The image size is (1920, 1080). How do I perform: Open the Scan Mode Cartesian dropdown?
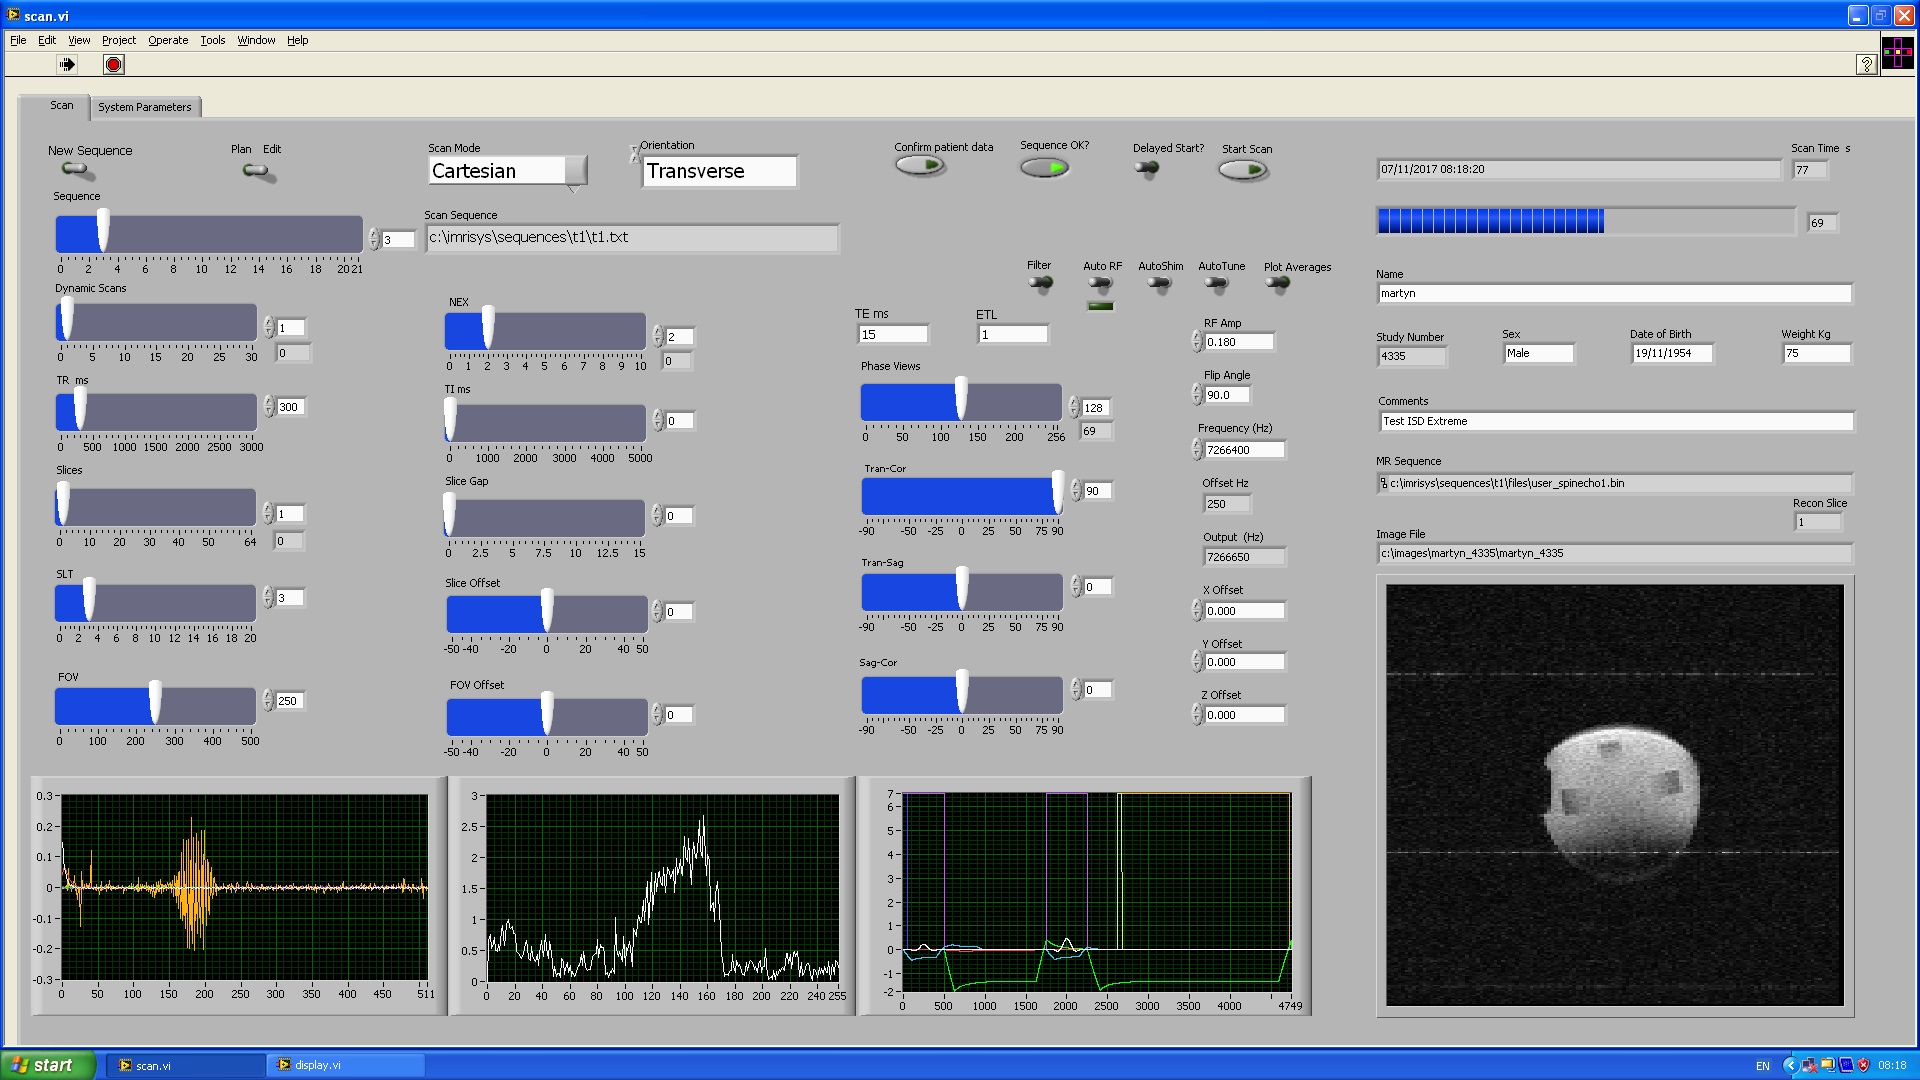point(575,171)
